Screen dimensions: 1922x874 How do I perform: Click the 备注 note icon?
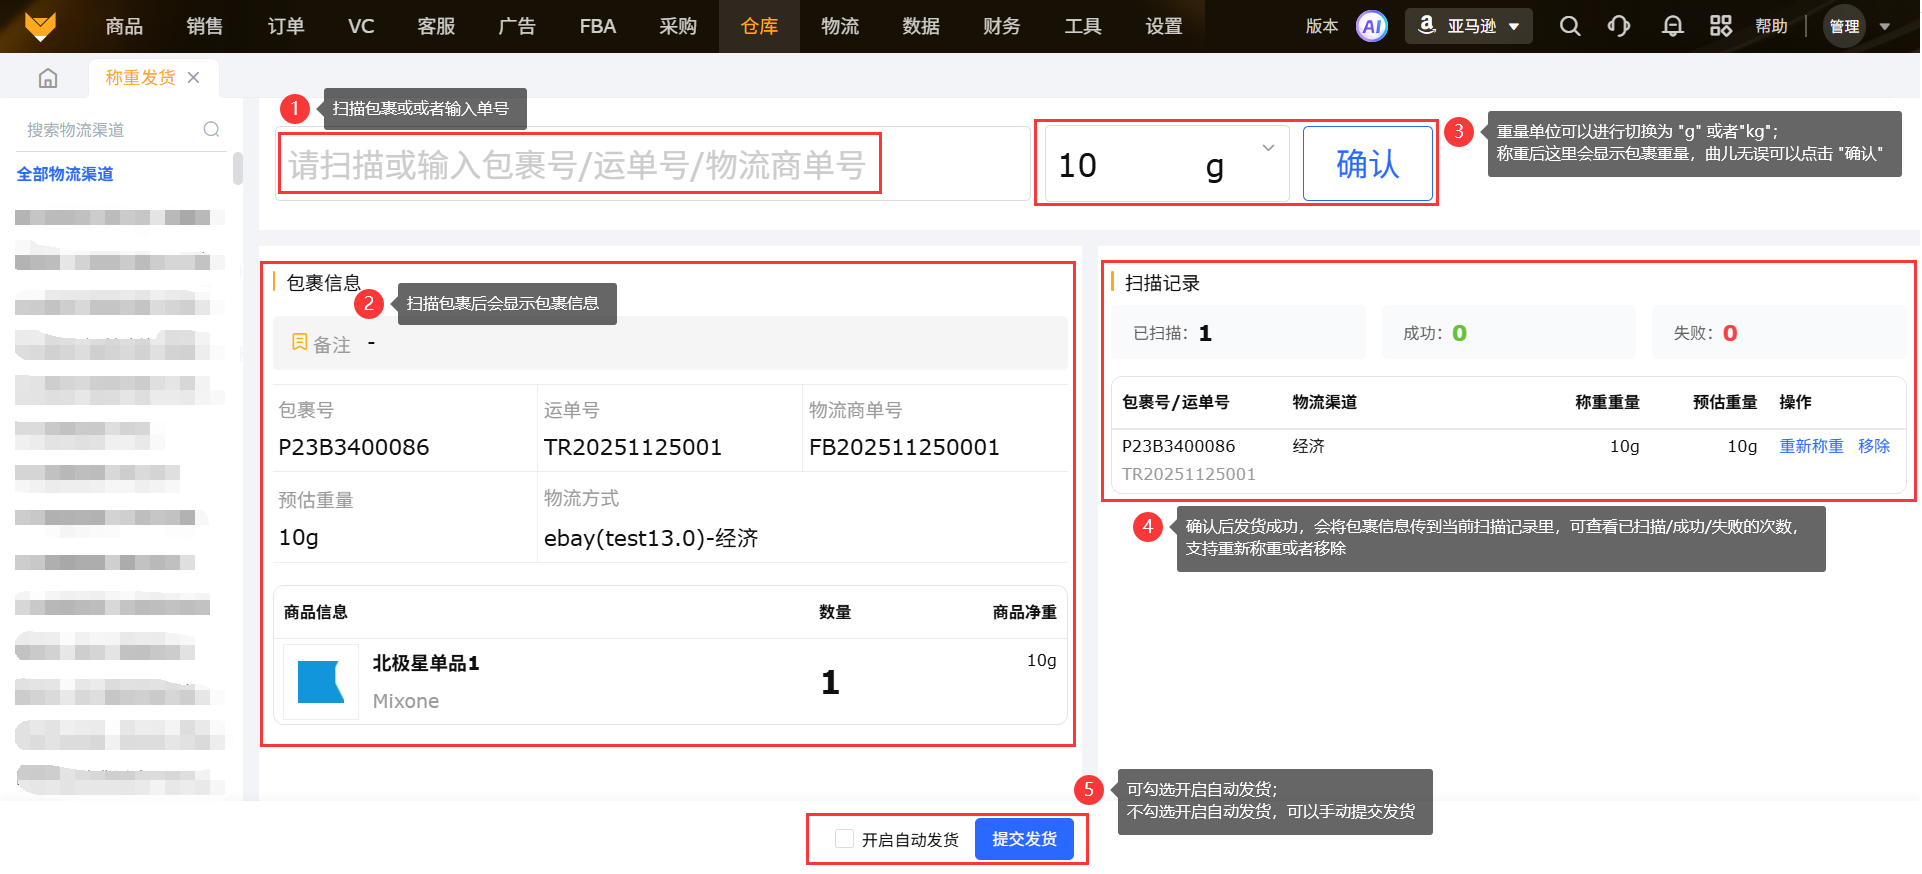click(299, 343)
